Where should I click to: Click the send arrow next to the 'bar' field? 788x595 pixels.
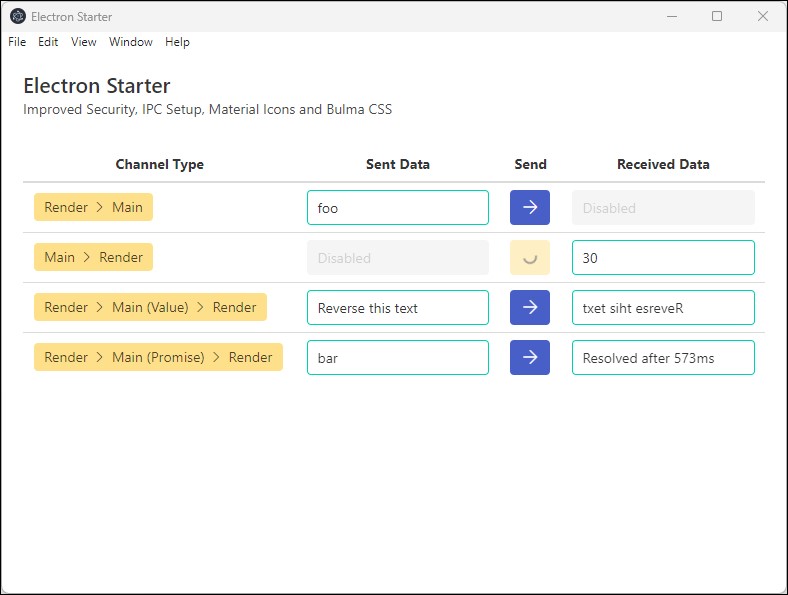pos(530,357)
